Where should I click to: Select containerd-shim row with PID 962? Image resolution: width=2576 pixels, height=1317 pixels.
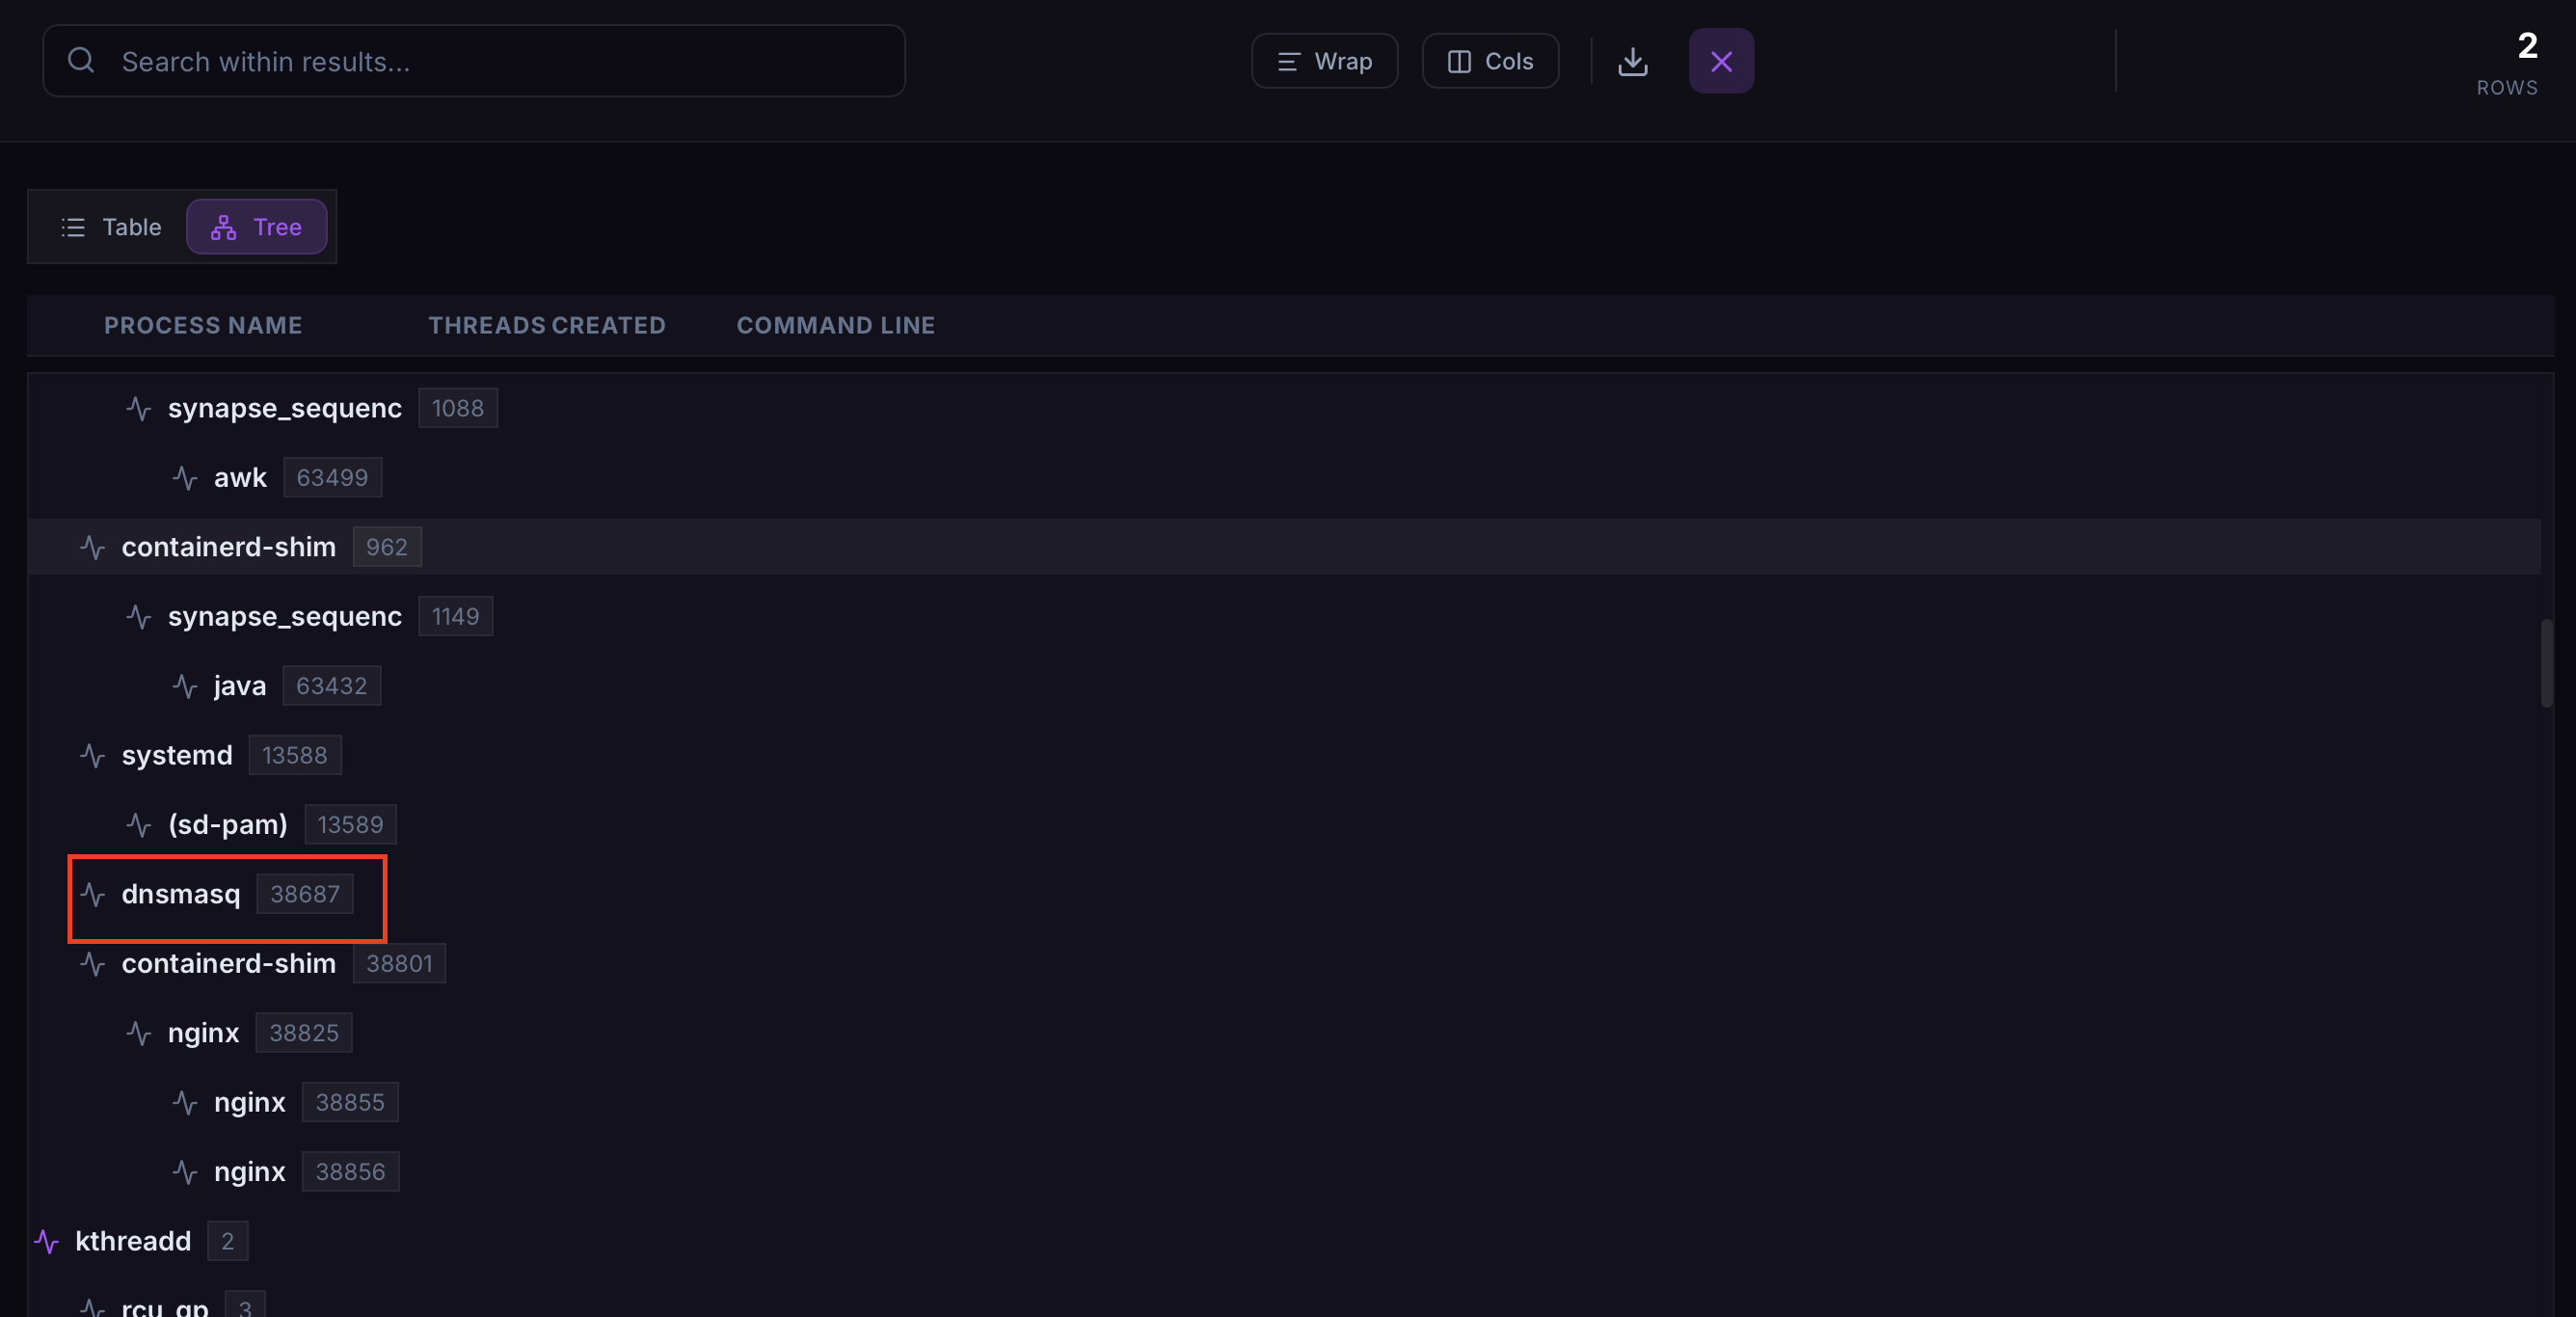229,547
